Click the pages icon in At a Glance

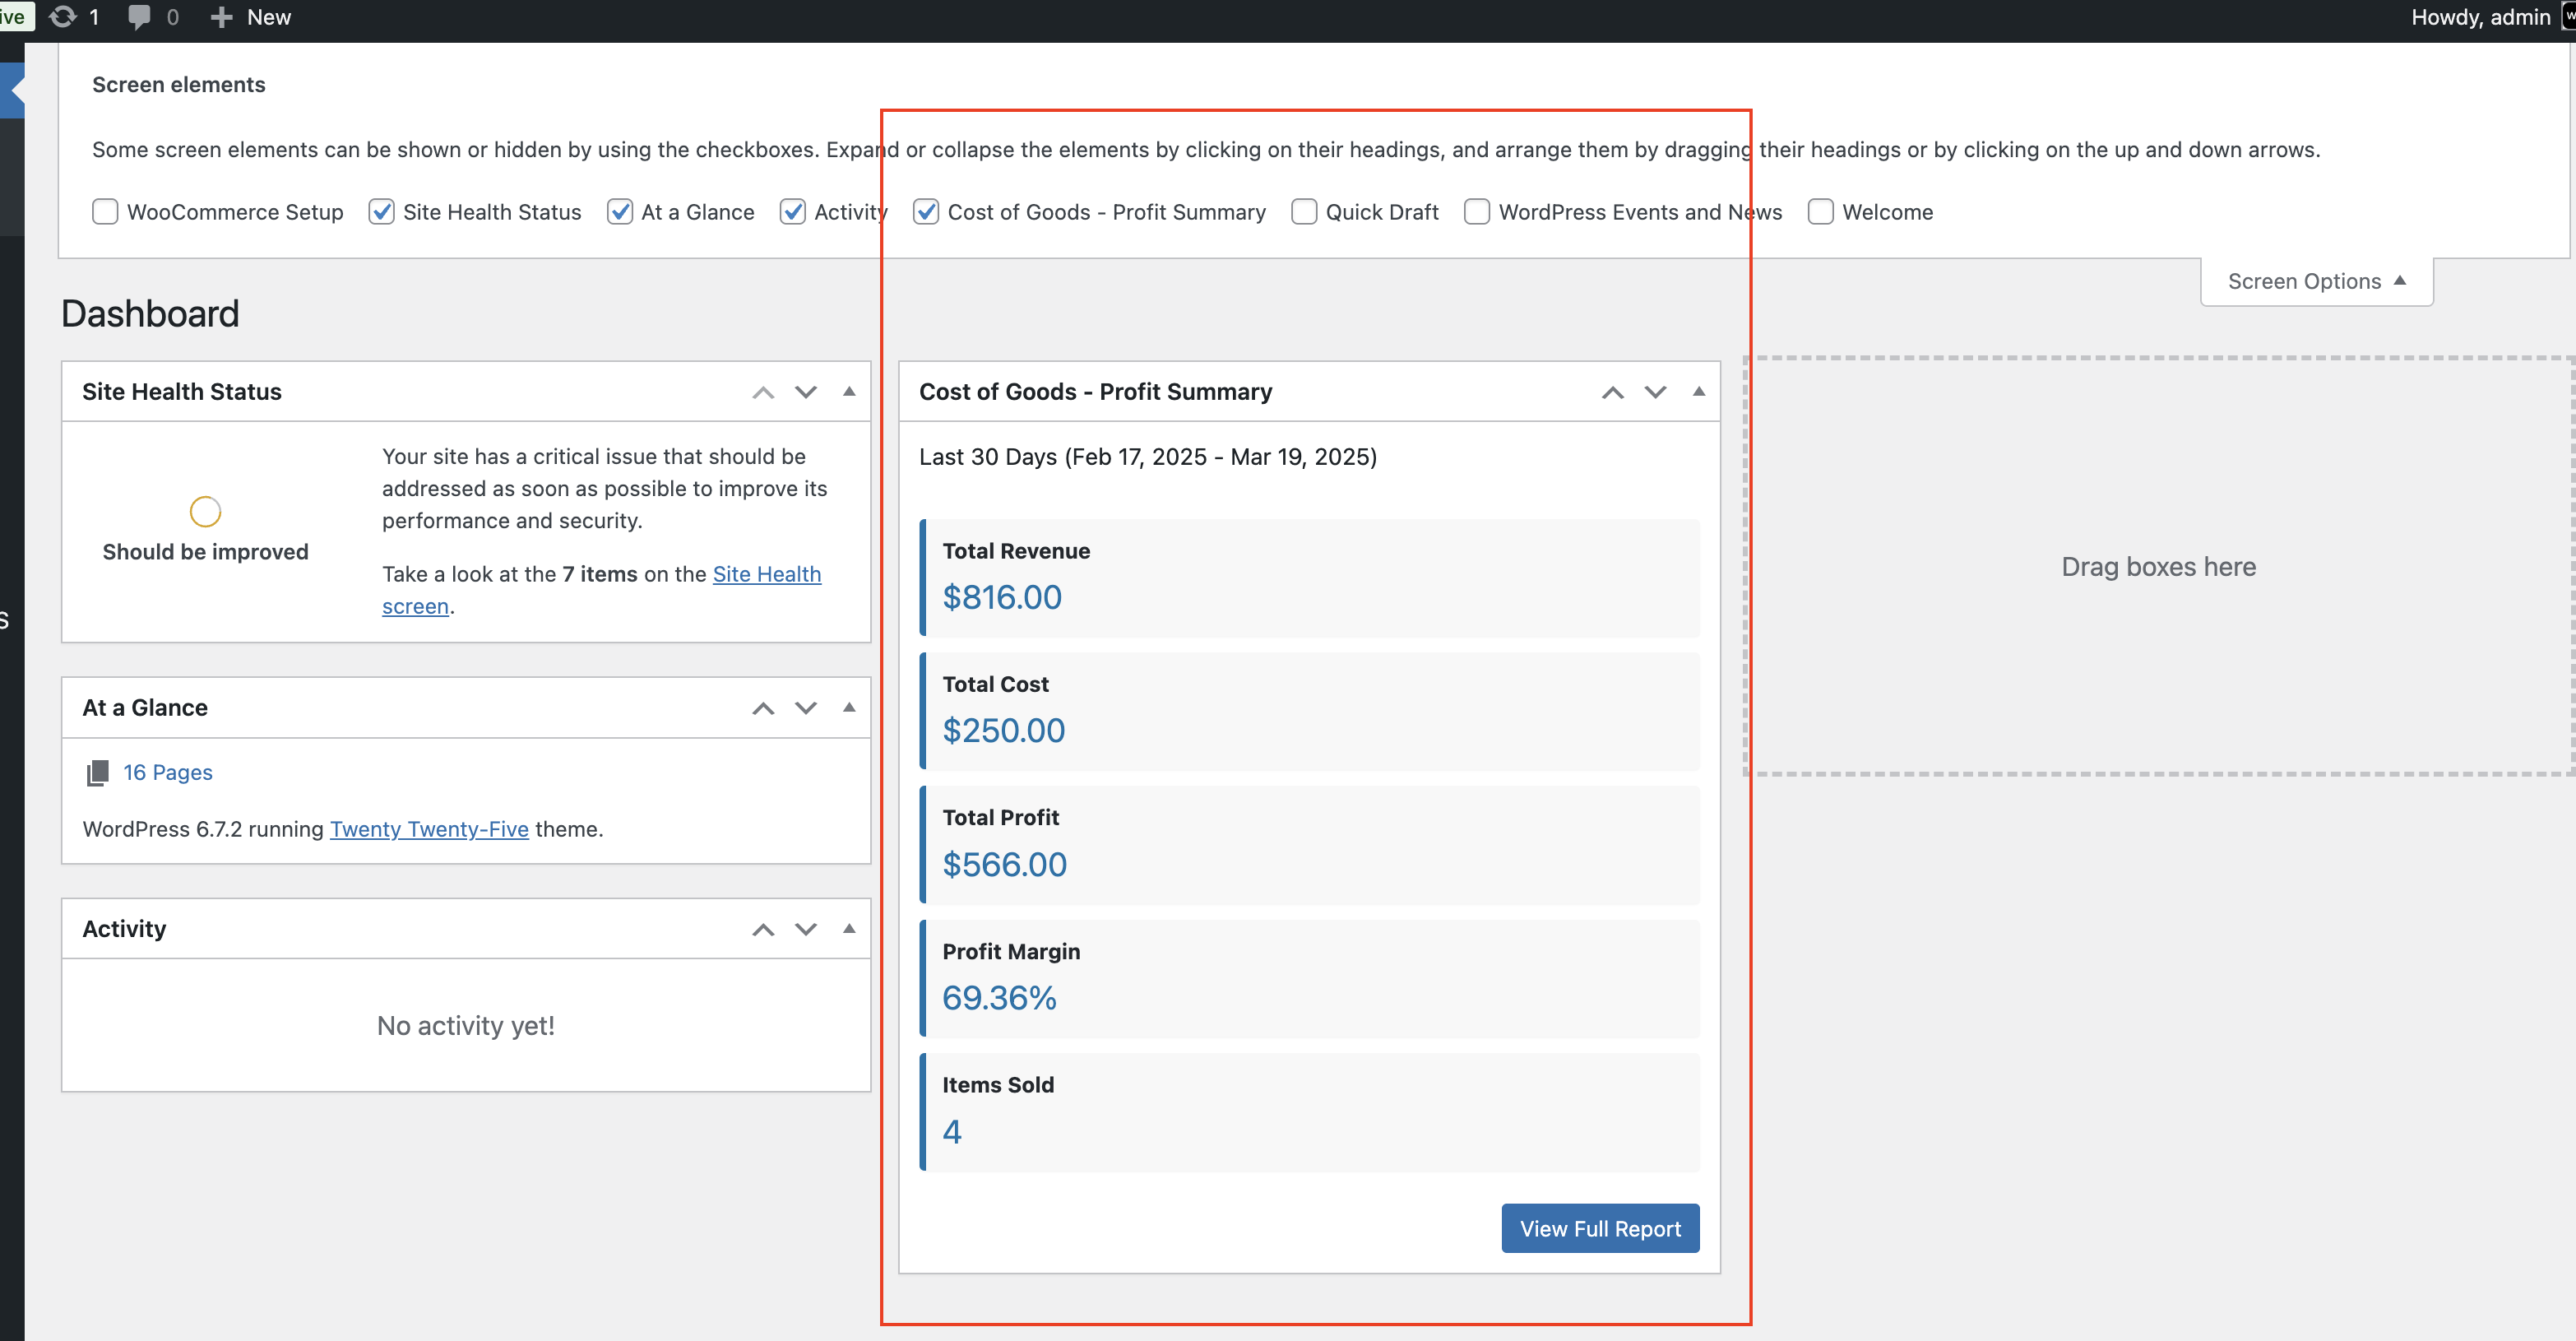pos(97,773)
